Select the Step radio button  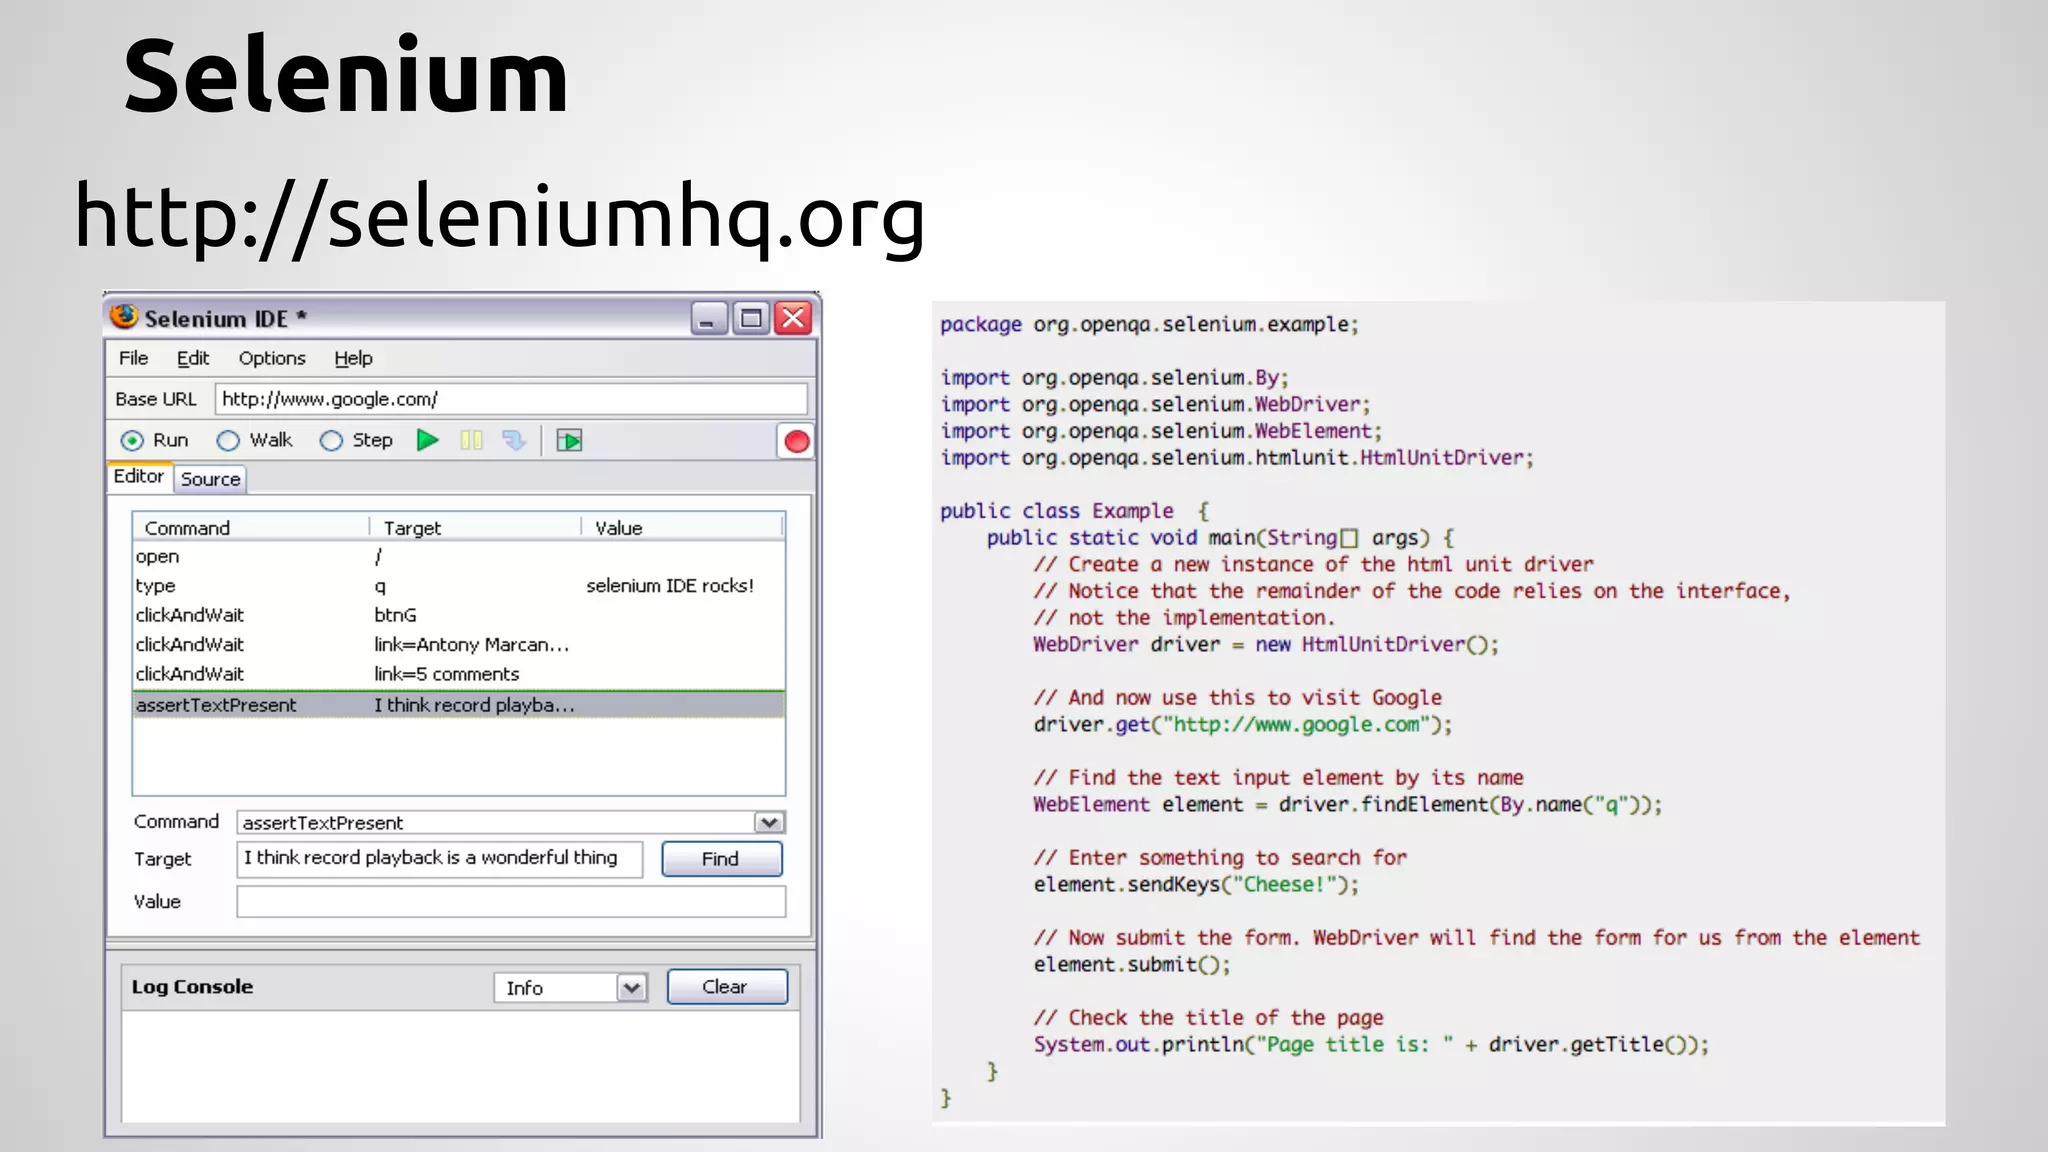(331, 440)
